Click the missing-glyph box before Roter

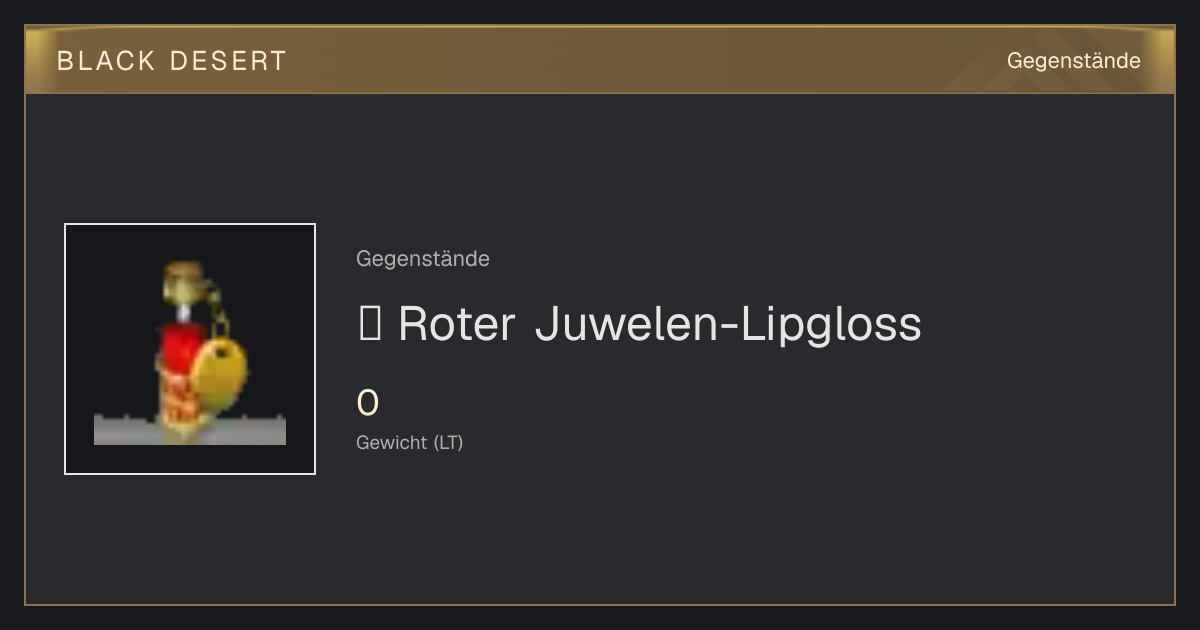point(370,324)
